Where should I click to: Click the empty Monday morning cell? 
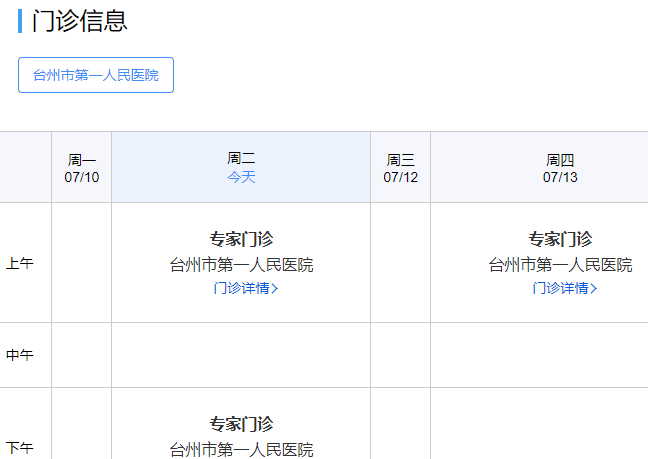pyautogui.click(x=82, y=263)
